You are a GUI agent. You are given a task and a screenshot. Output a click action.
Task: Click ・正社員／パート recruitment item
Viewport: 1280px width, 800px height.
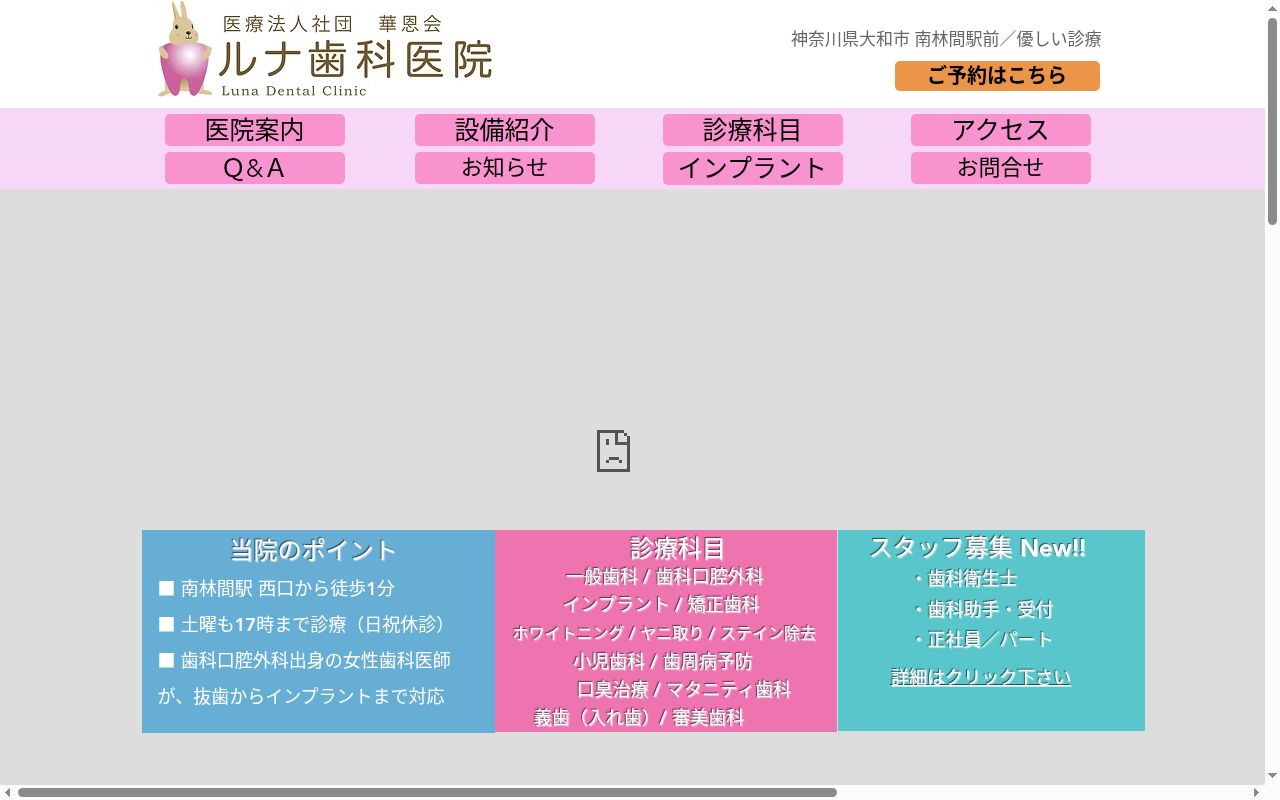tap(981, 639)
